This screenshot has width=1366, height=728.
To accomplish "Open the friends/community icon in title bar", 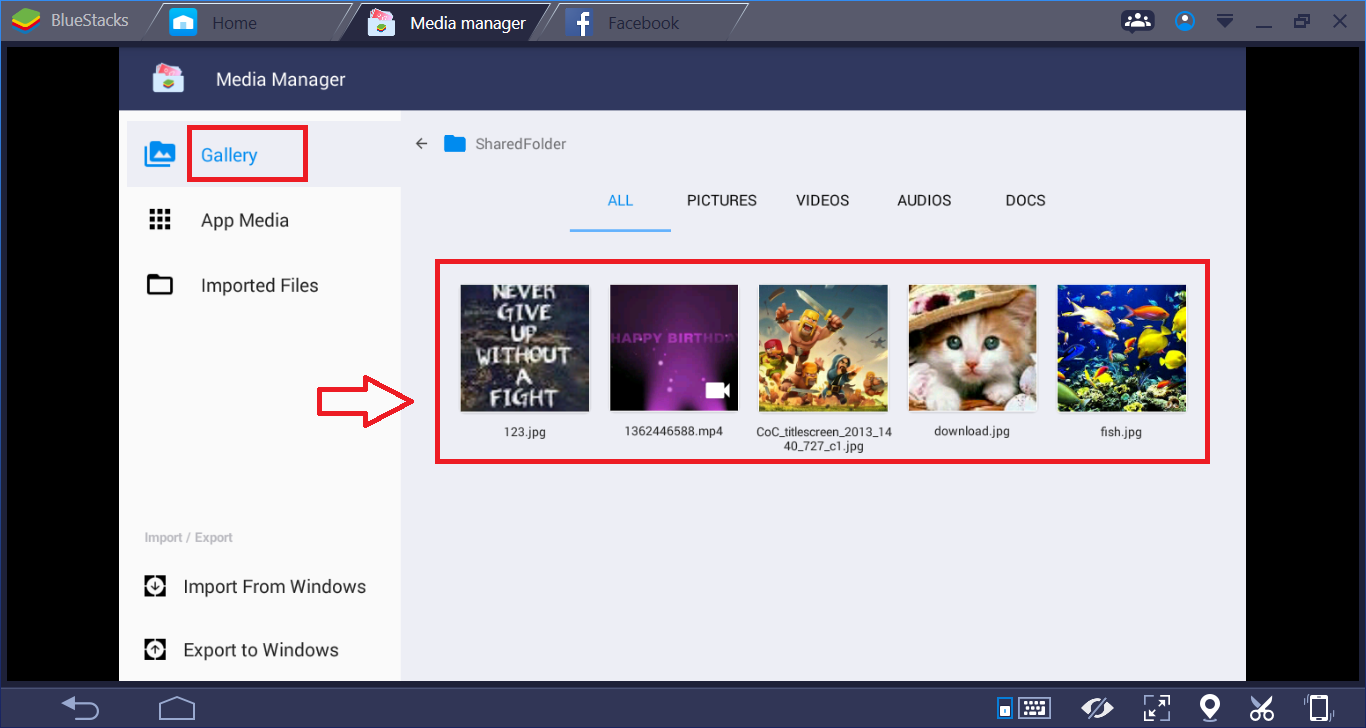I will click(x=1137, y=21).
